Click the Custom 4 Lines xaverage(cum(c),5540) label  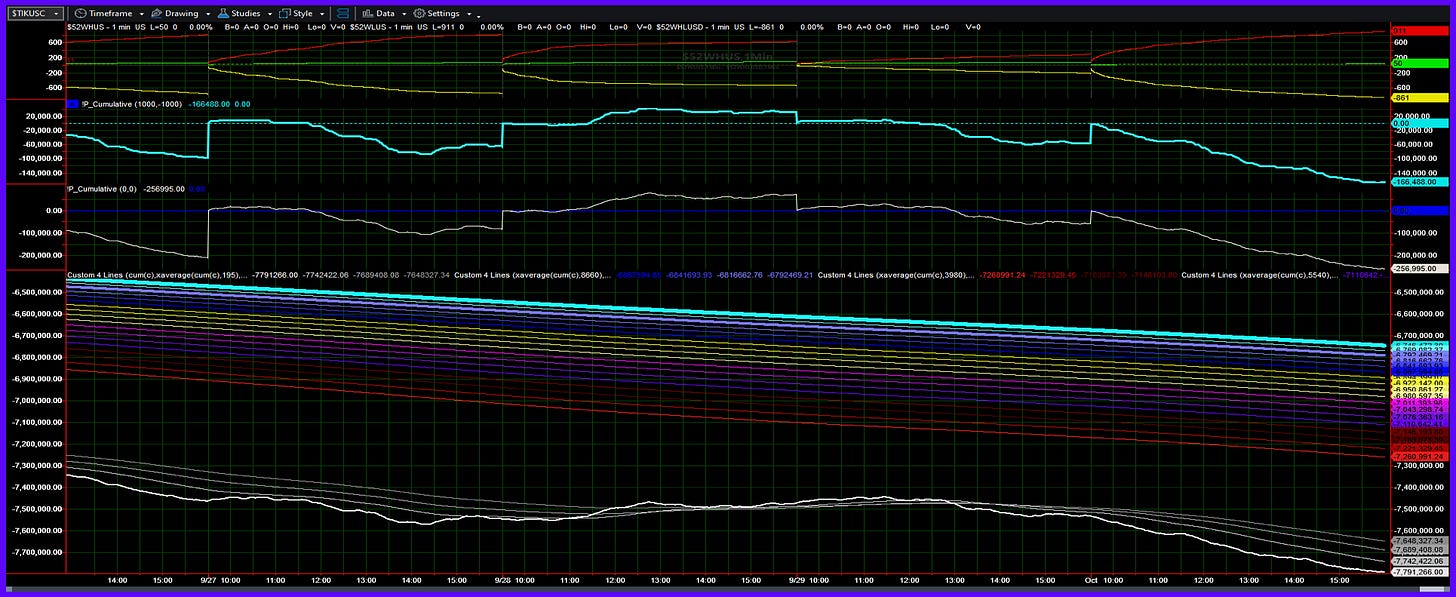1259,274
